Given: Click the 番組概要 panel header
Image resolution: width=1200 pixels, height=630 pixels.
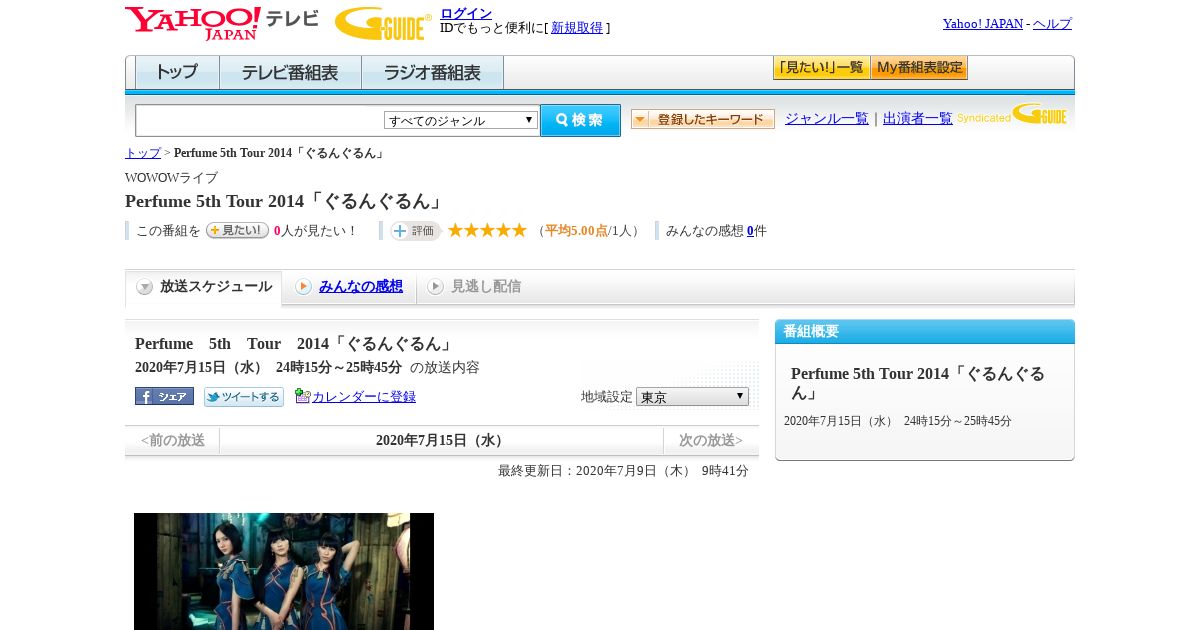Looking at the screenshot, I should point(925,332).
